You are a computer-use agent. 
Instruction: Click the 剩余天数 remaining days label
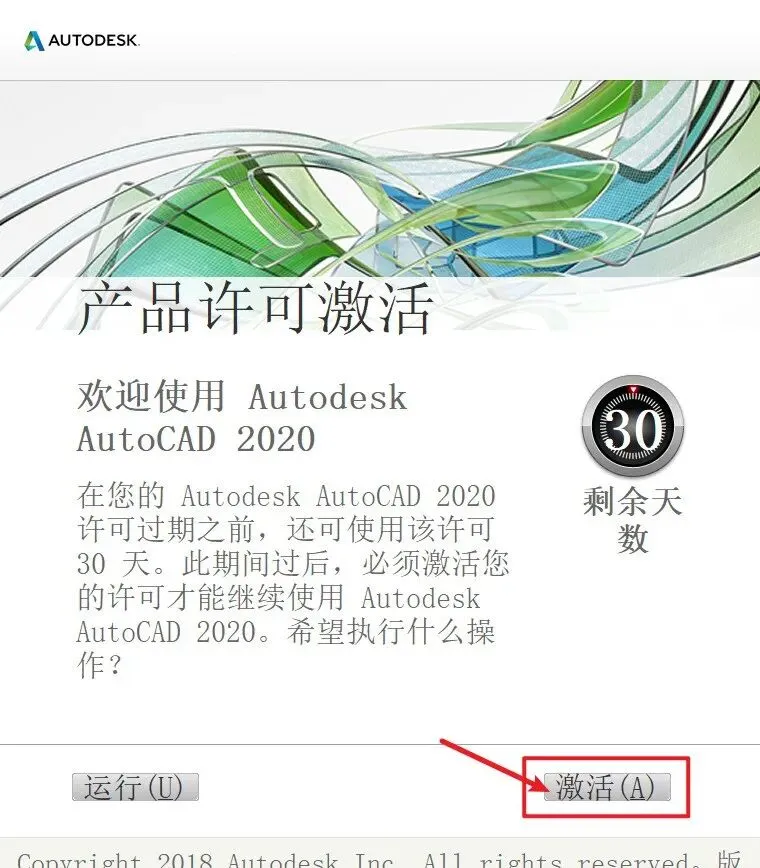coord(632,519)
